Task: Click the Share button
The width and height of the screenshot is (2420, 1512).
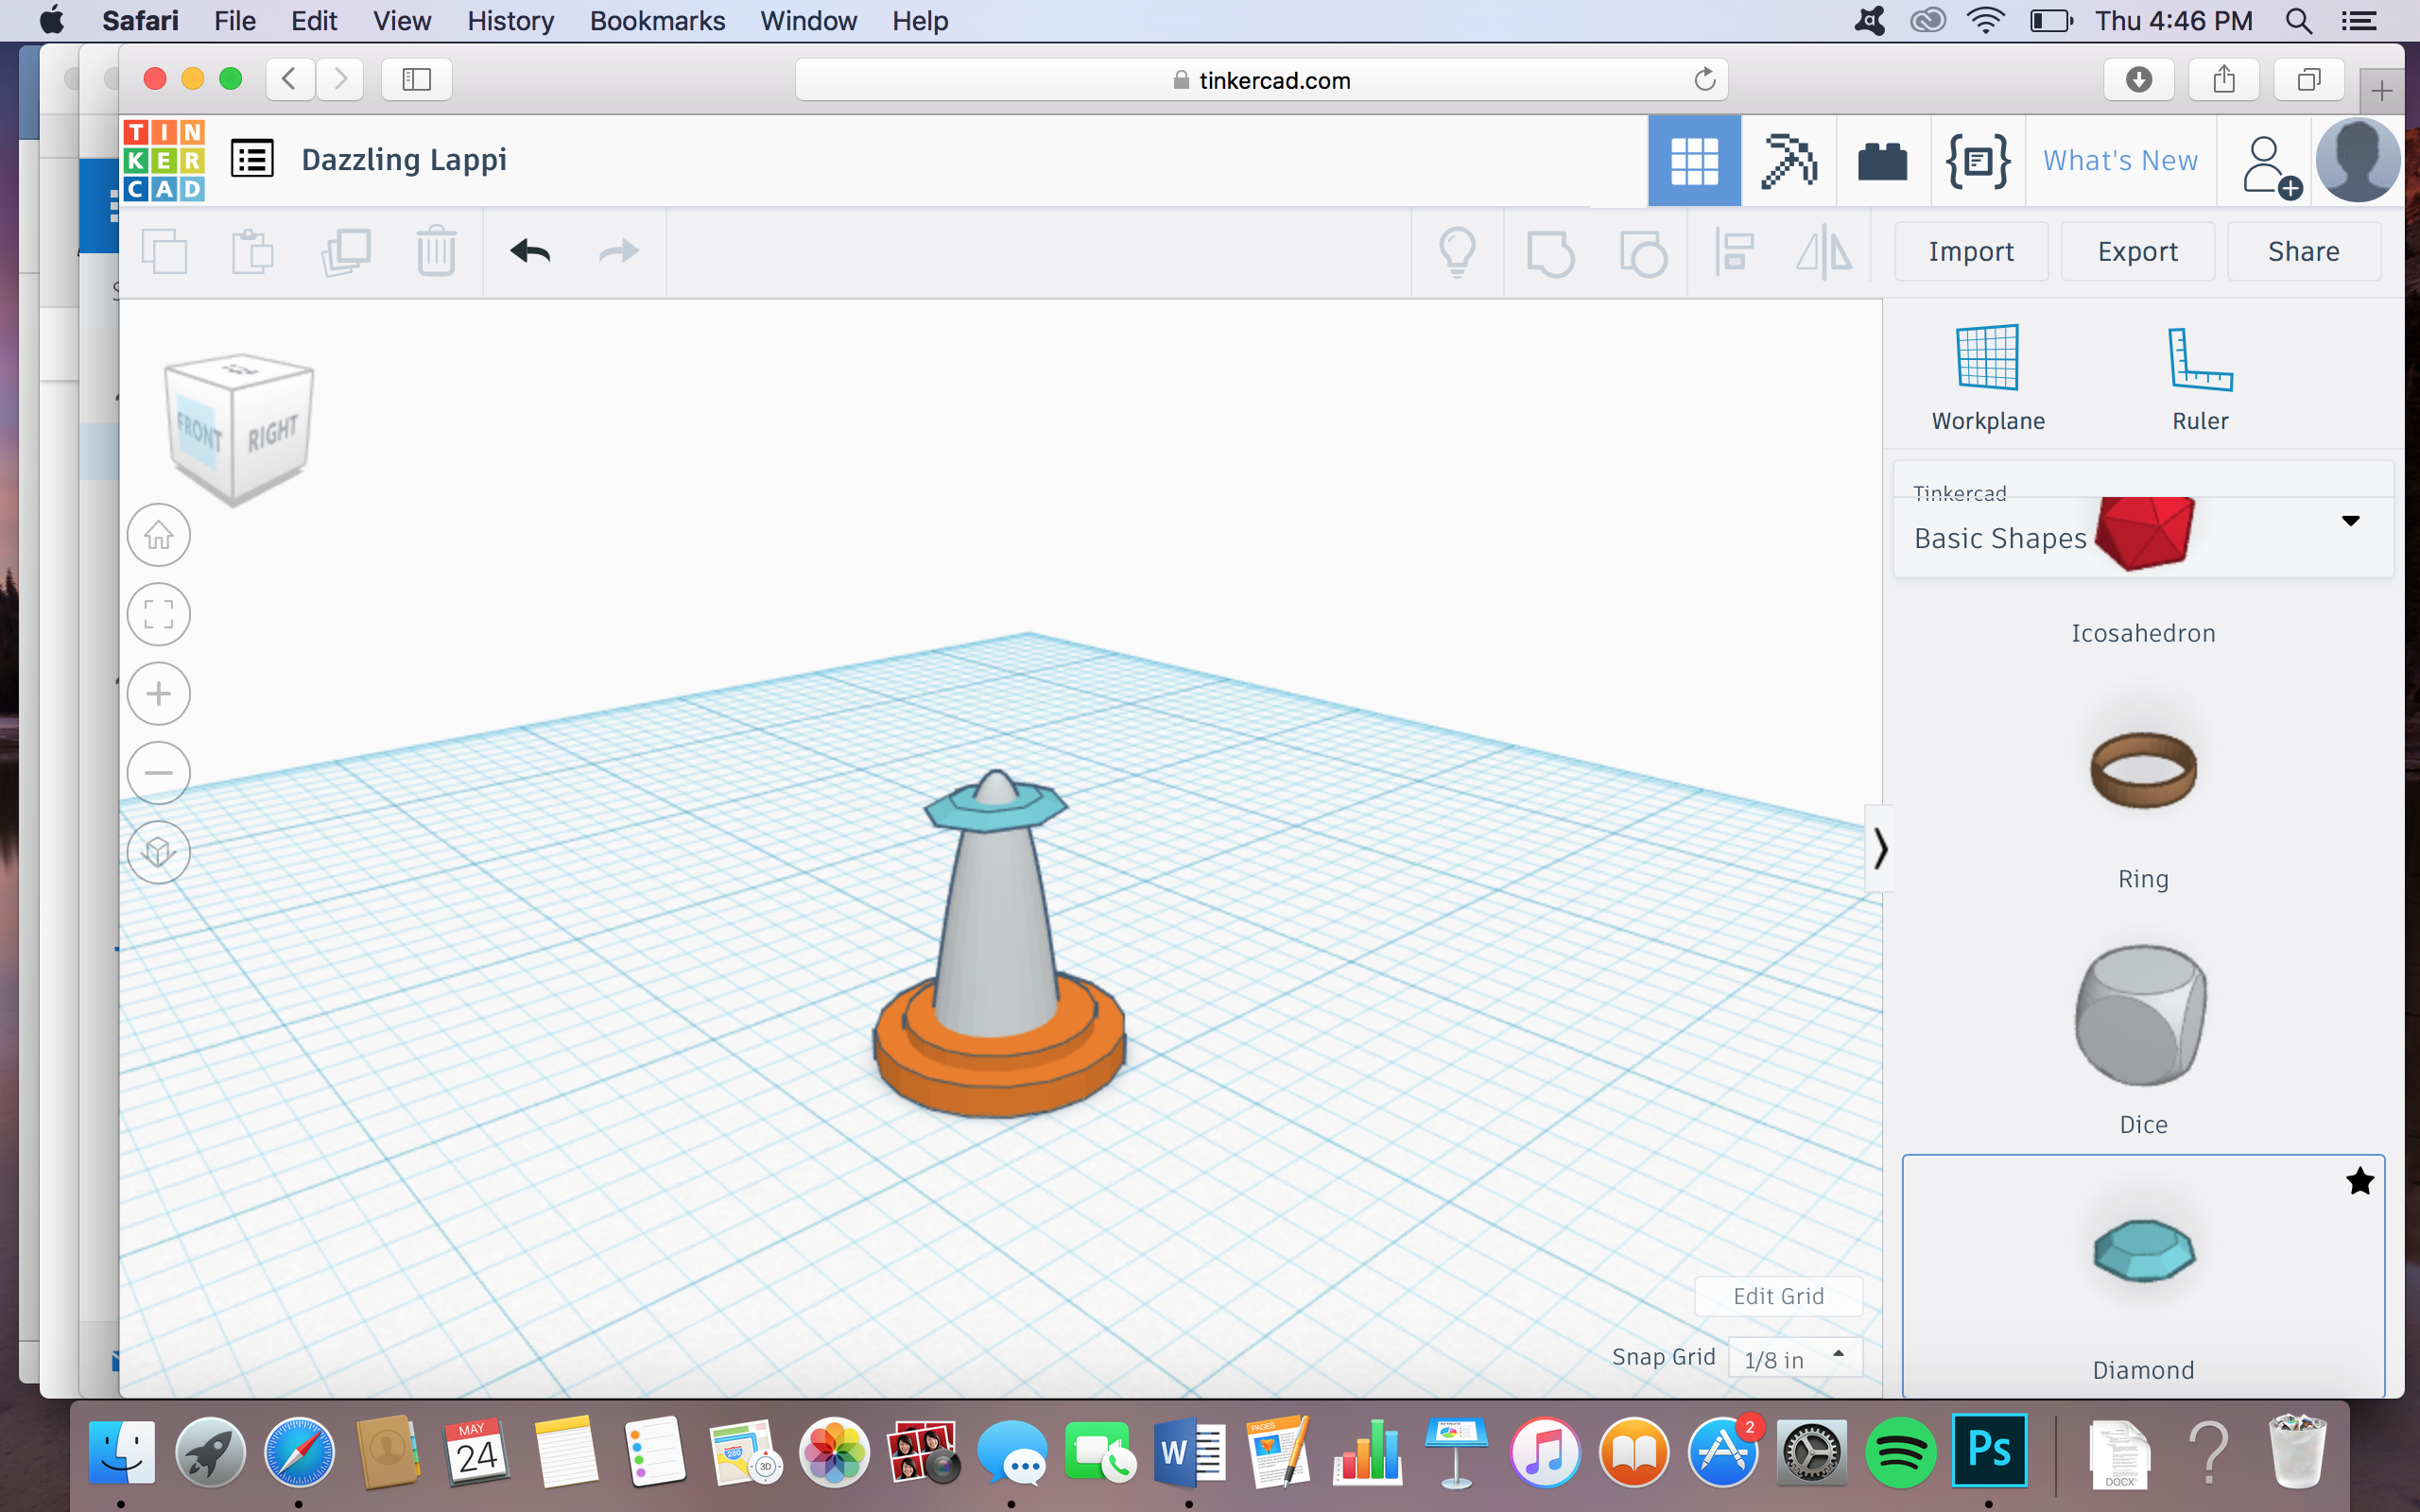Action: 2303,251
